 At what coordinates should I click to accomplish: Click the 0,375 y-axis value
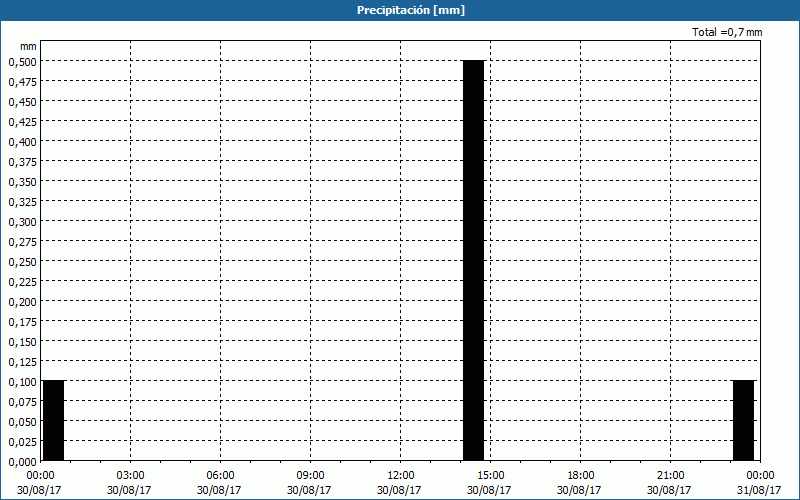[22, 162]
